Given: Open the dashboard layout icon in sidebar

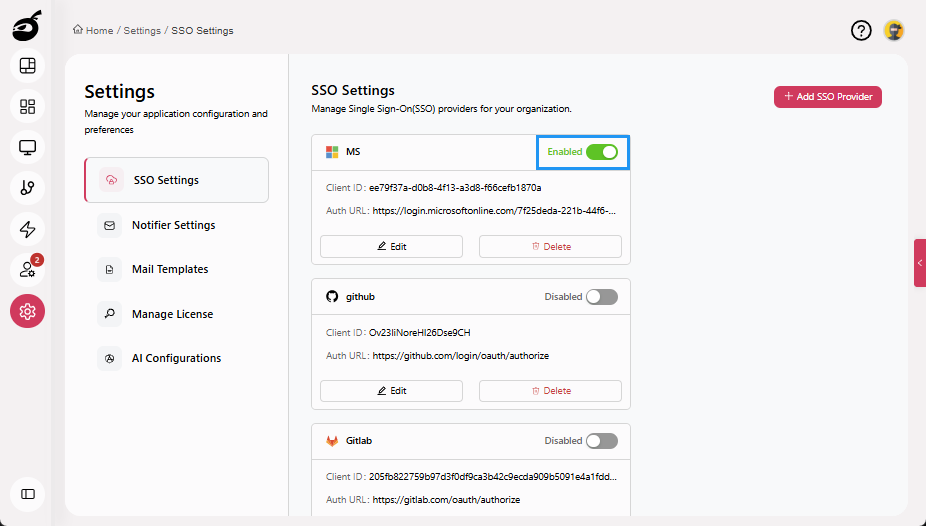Looking at the screenshot, I should pos(27,66).
